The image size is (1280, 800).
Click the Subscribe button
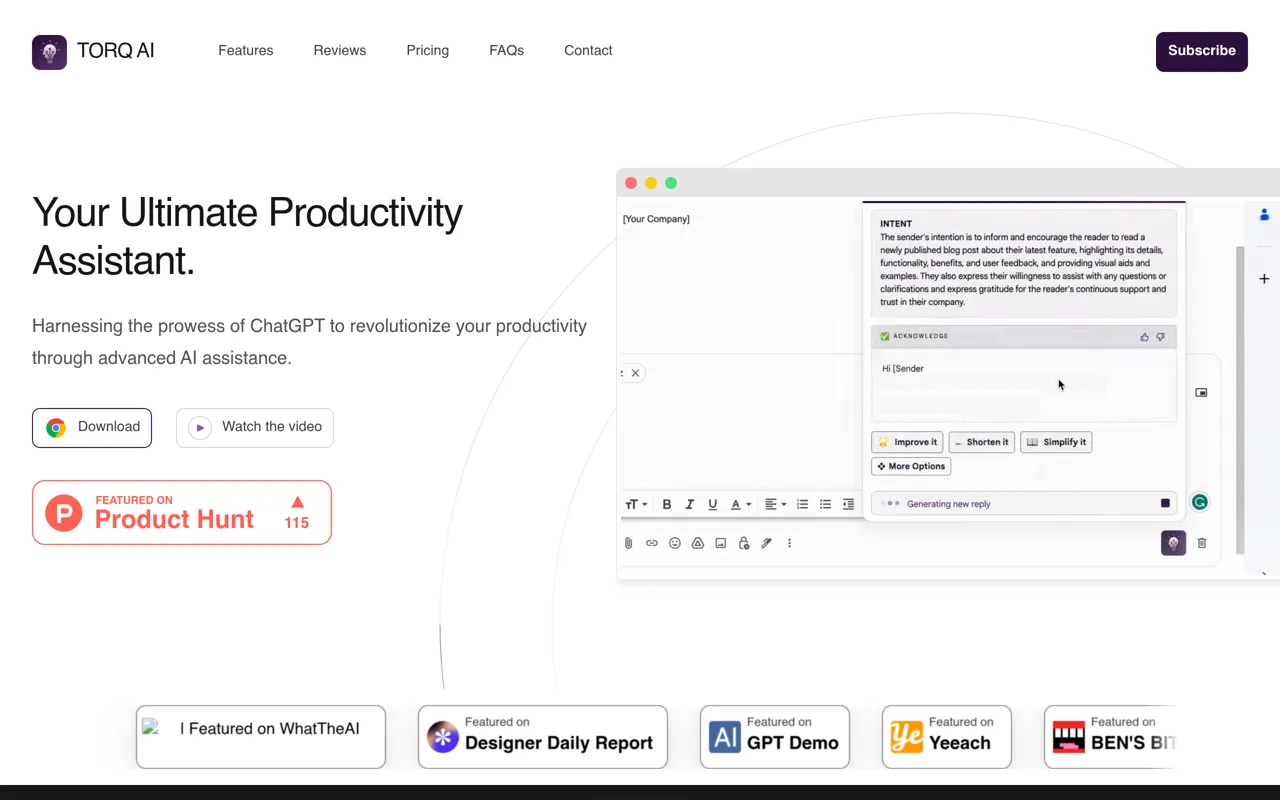click(x=1202, y=51)
